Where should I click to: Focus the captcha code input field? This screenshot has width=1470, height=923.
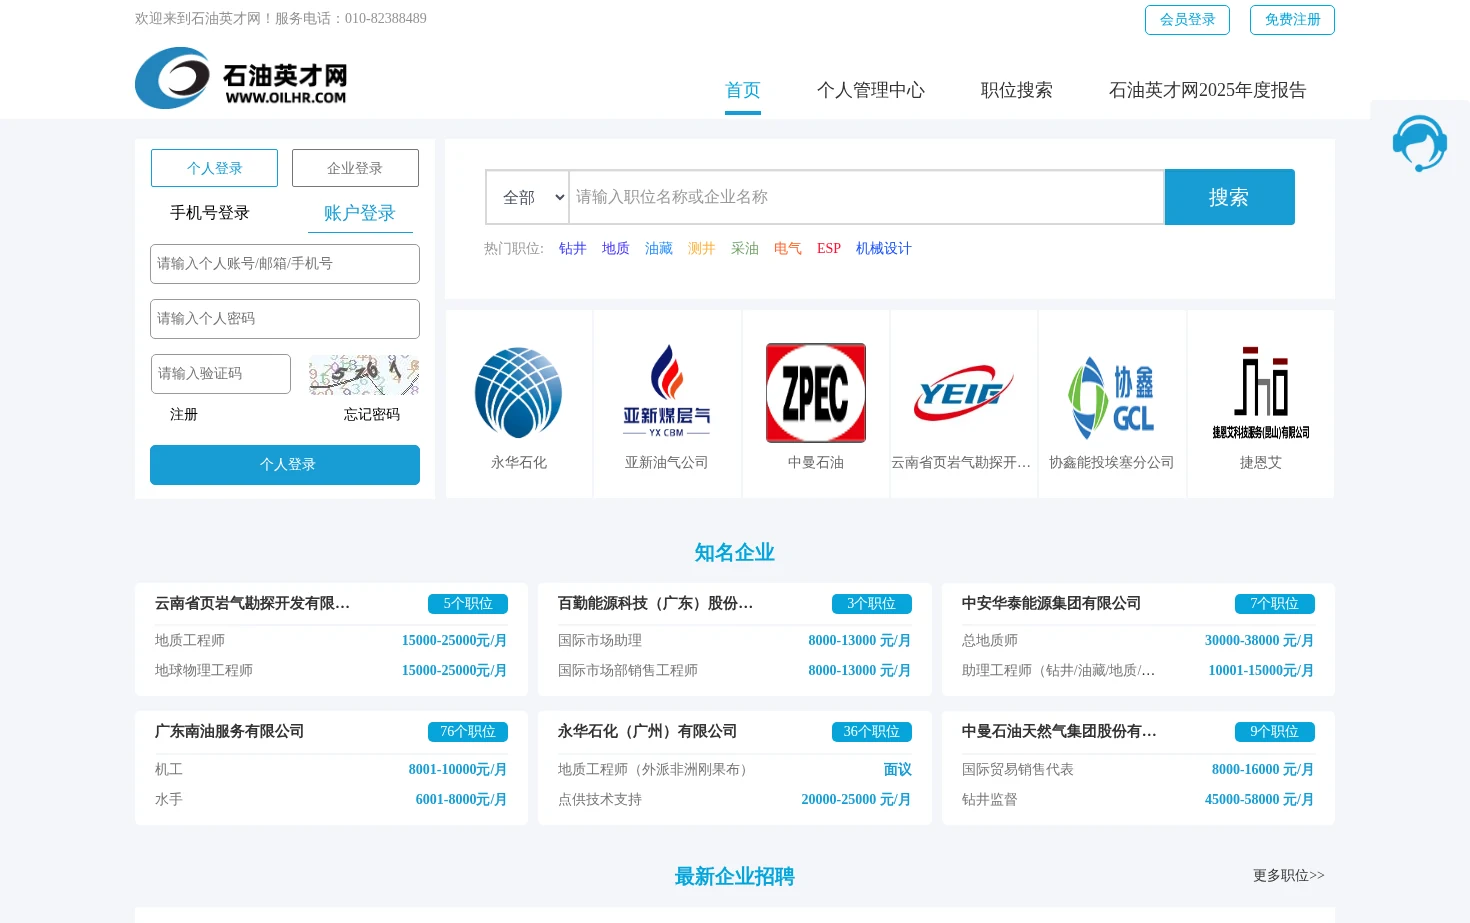pos(221,374)
